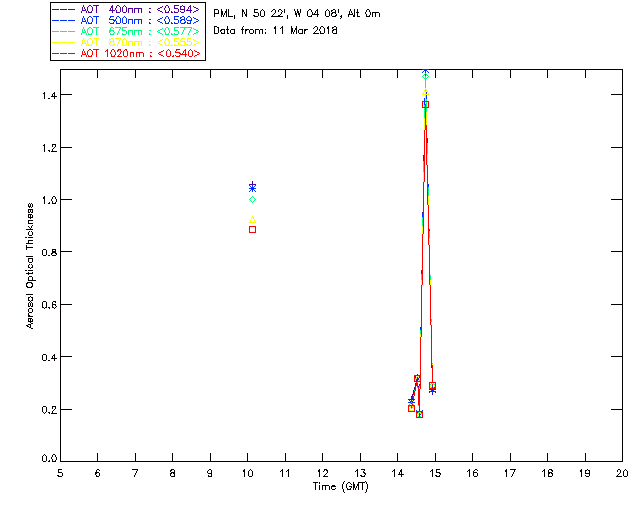Click the green diamond marker near 10 GMT
Image resolution: width=640 pixels, height=512 pixels.
(x=252, y=200)
